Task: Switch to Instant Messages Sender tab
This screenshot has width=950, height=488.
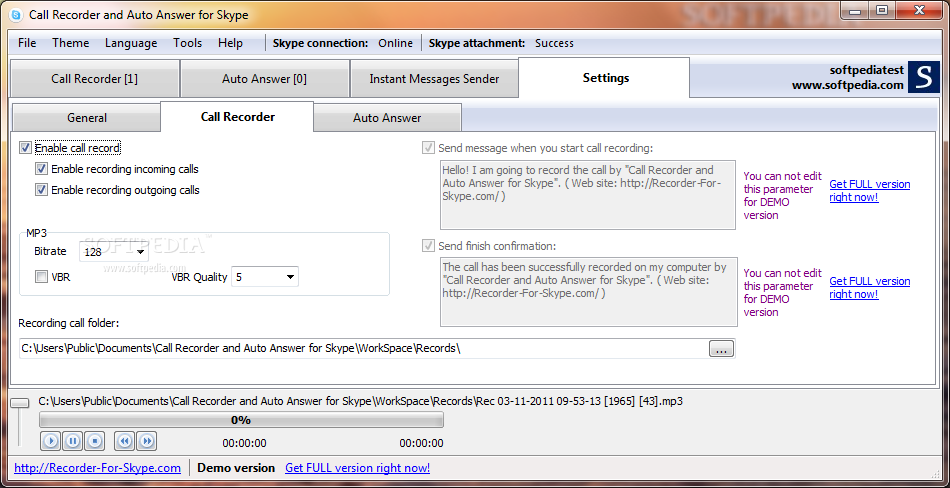Action: (x=434, y=78)
